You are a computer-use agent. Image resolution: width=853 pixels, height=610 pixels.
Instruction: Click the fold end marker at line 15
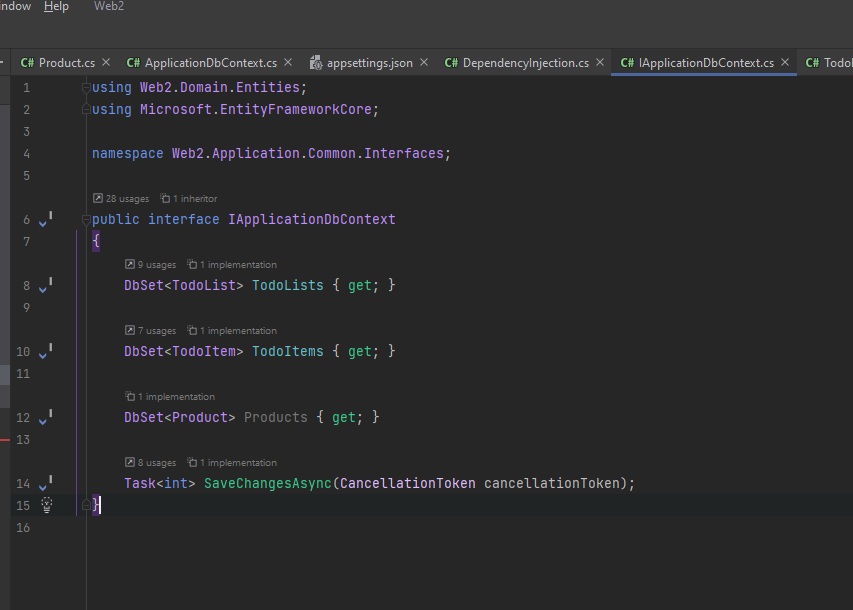tap(86, 506)
